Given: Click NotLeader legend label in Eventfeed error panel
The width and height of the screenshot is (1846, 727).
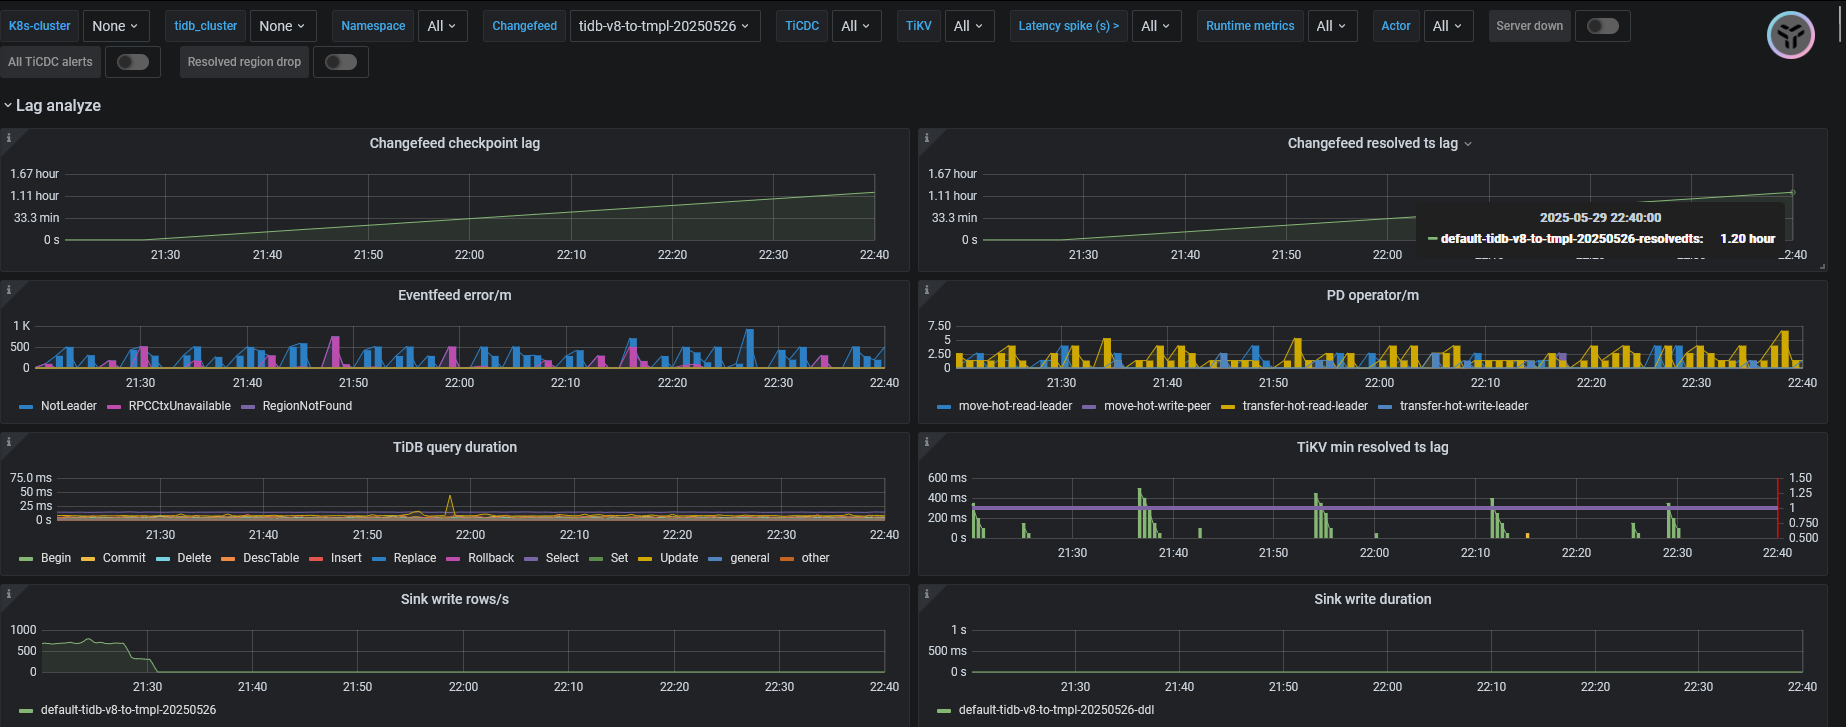Looking at the screenshot, I should pos(68,406).
